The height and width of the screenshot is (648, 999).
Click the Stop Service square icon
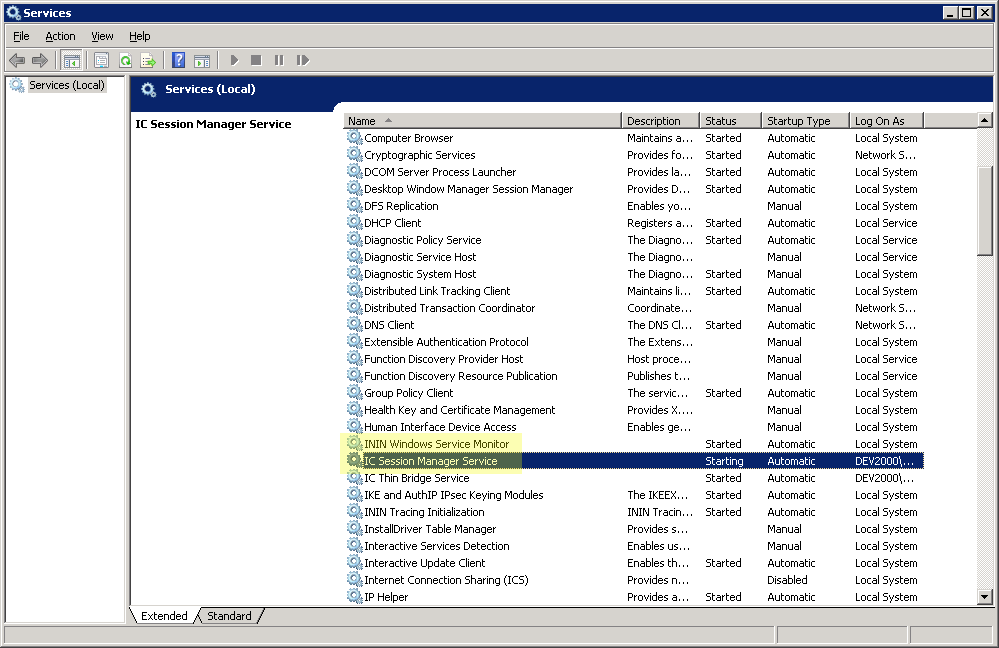coord(256,61)
